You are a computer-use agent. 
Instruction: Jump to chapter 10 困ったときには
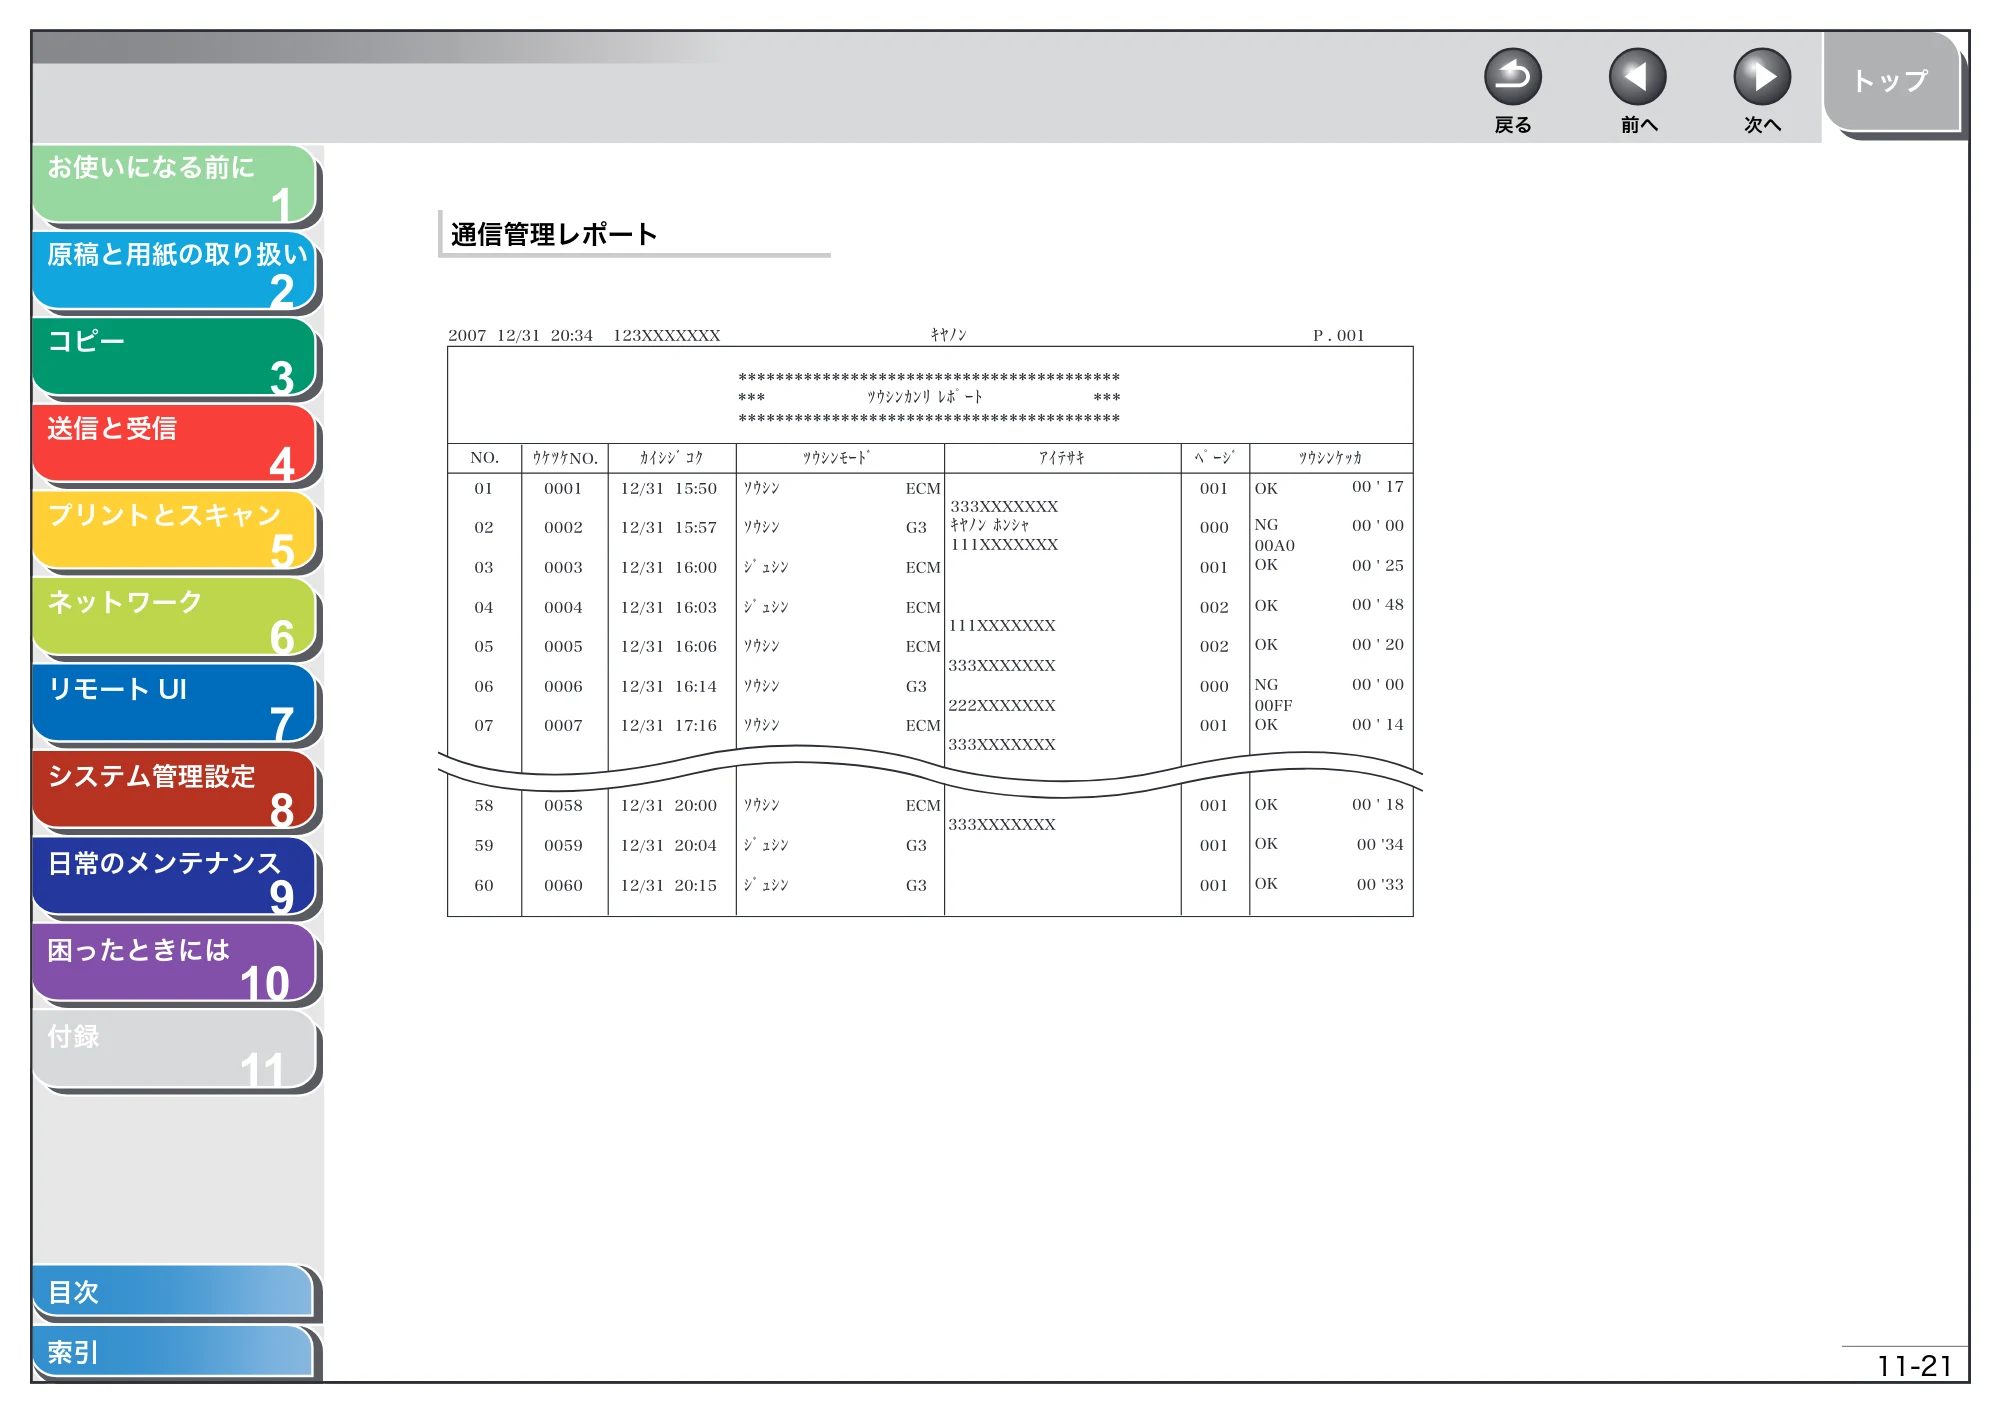[175, 965]
